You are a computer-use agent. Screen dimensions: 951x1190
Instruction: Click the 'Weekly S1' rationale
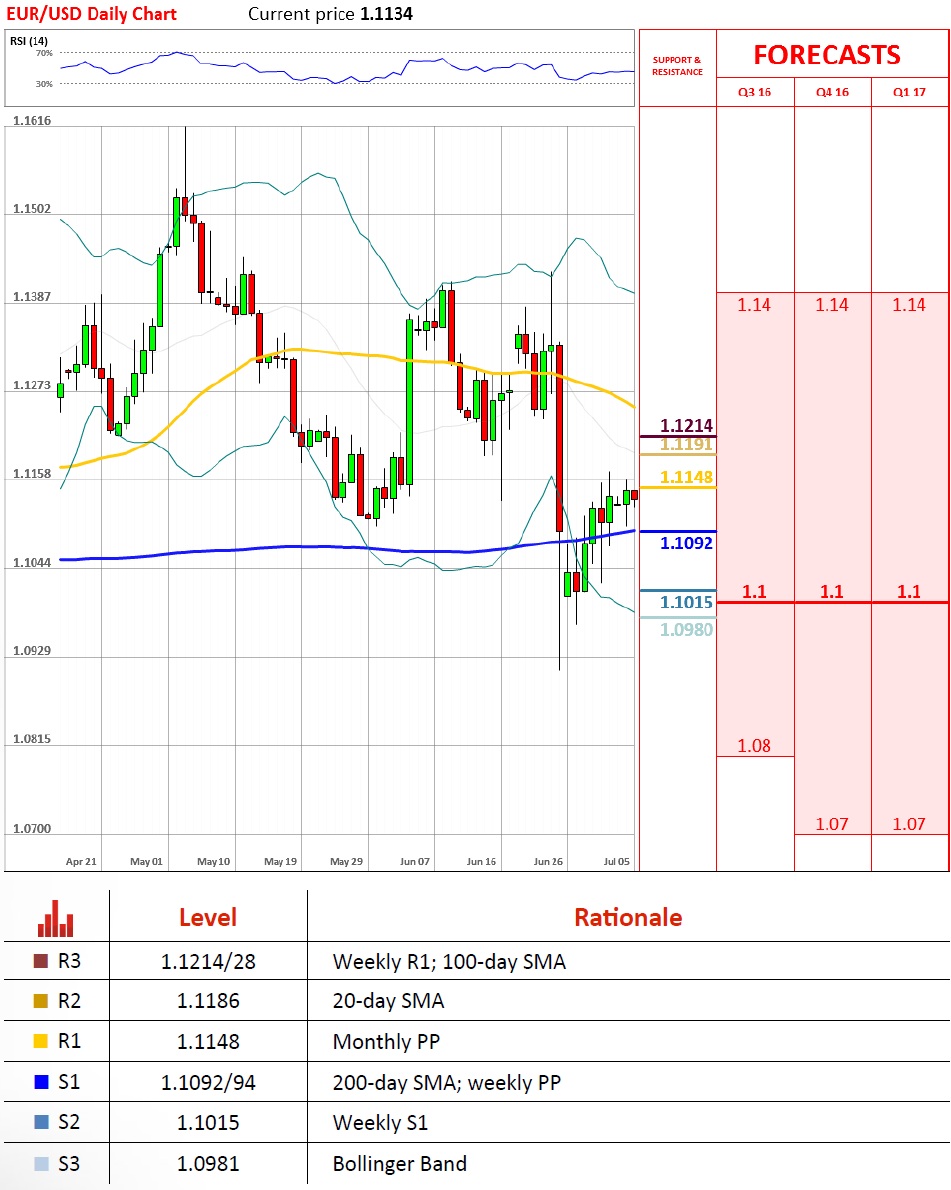pyautogui.click(x=380, y=1122)
